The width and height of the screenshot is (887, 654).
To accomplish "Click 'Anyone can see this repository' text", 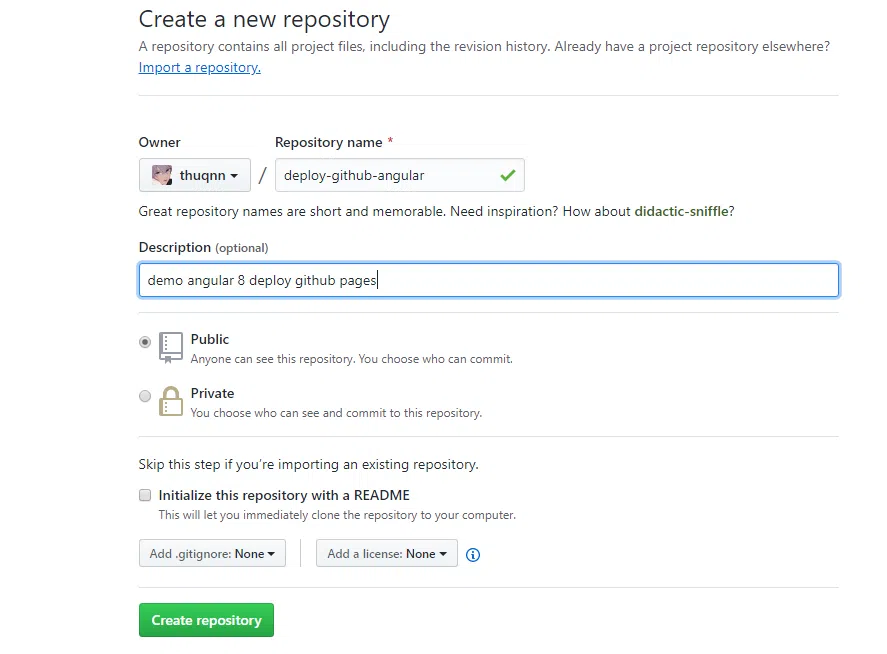I will 352,359.
